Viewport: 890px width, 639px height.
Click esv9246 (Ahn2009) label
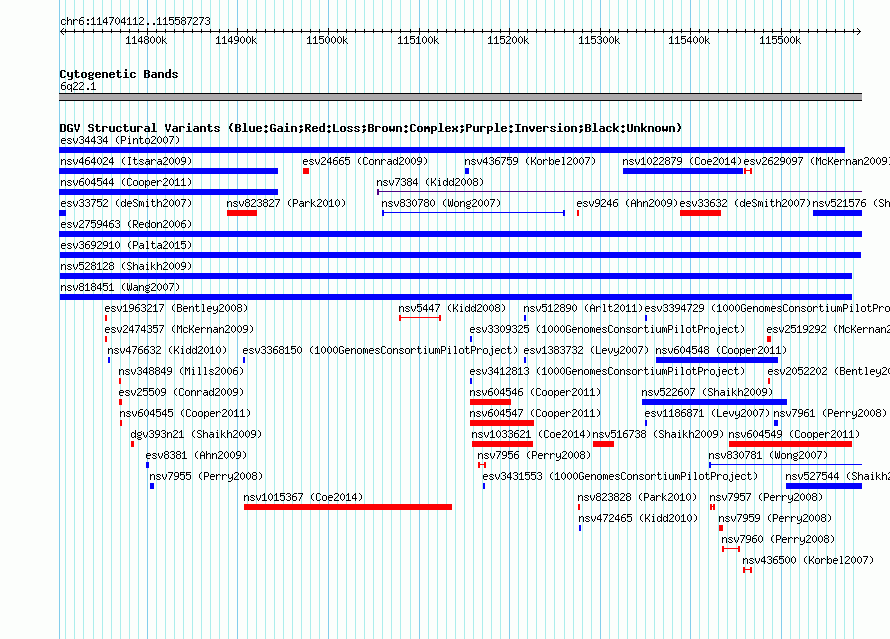pyautogui.click(x=627, y=203)
